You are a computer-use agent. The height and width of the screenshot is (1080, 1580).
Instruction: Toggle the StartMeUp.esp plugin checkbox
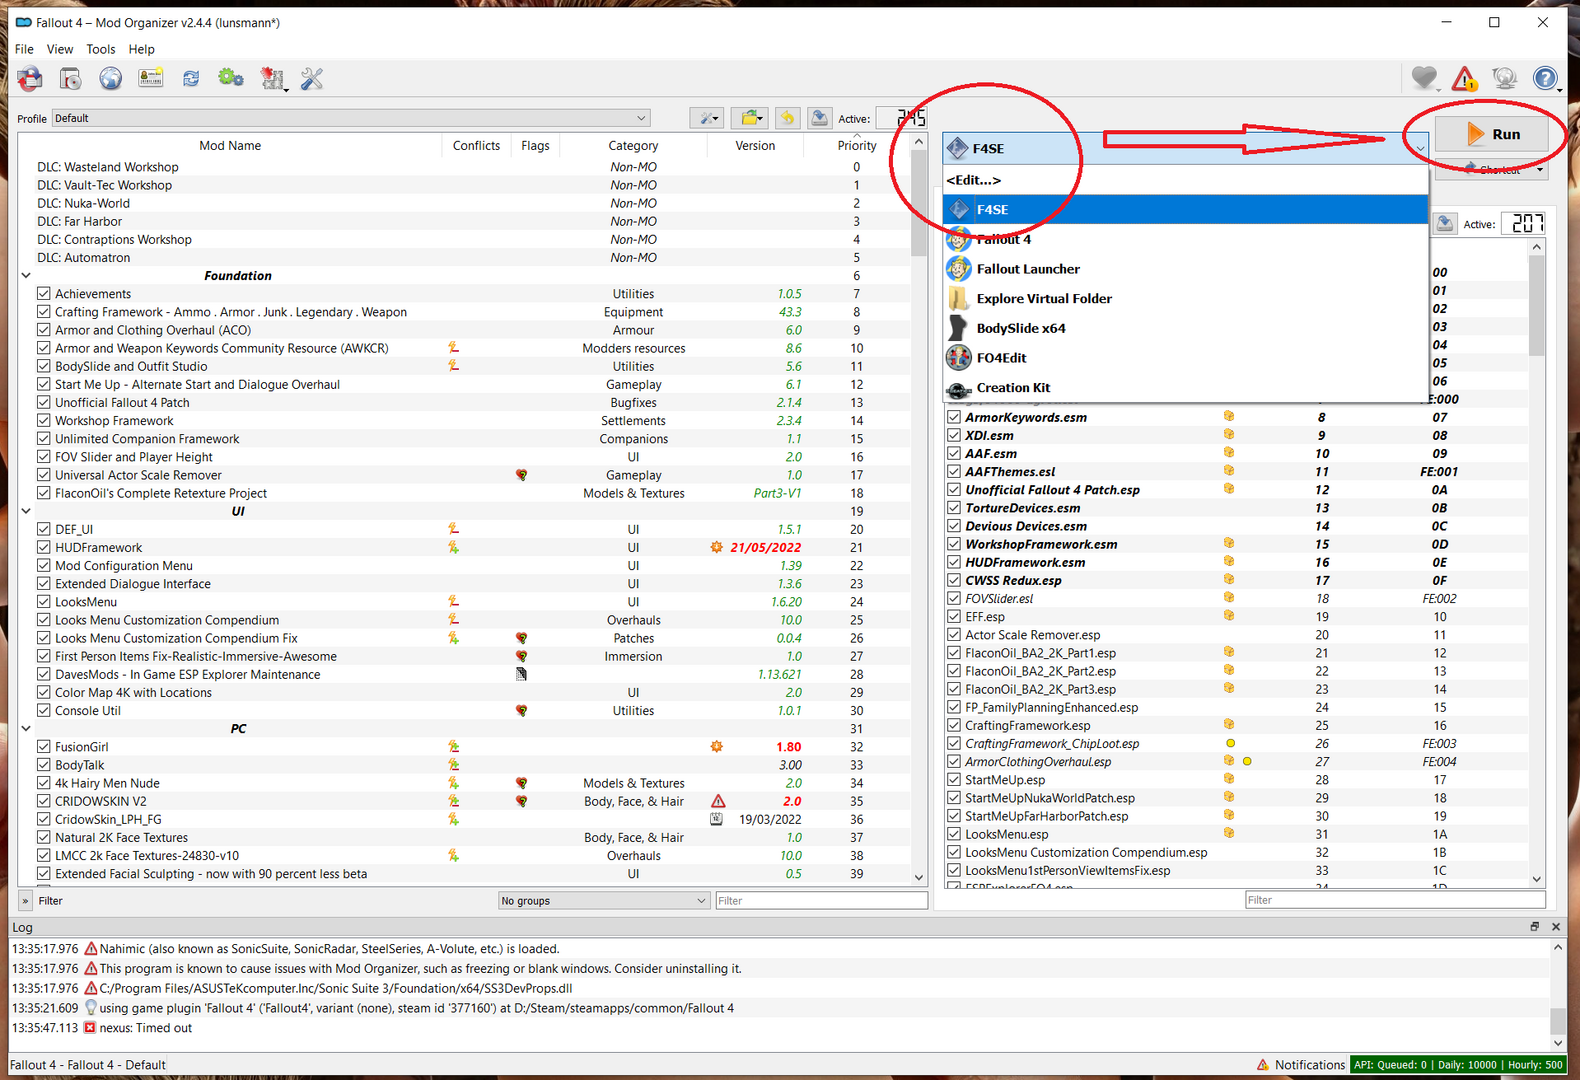[954, 780]
